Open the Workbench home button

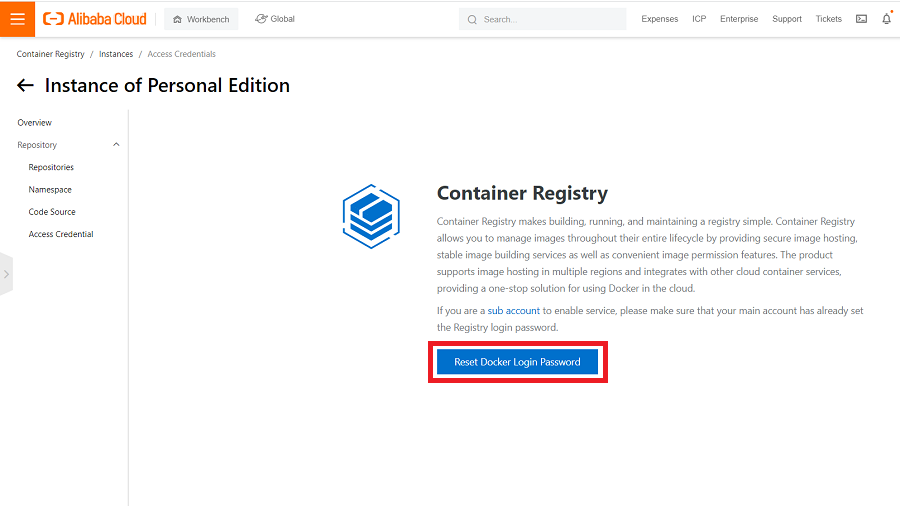click(200, 19)
